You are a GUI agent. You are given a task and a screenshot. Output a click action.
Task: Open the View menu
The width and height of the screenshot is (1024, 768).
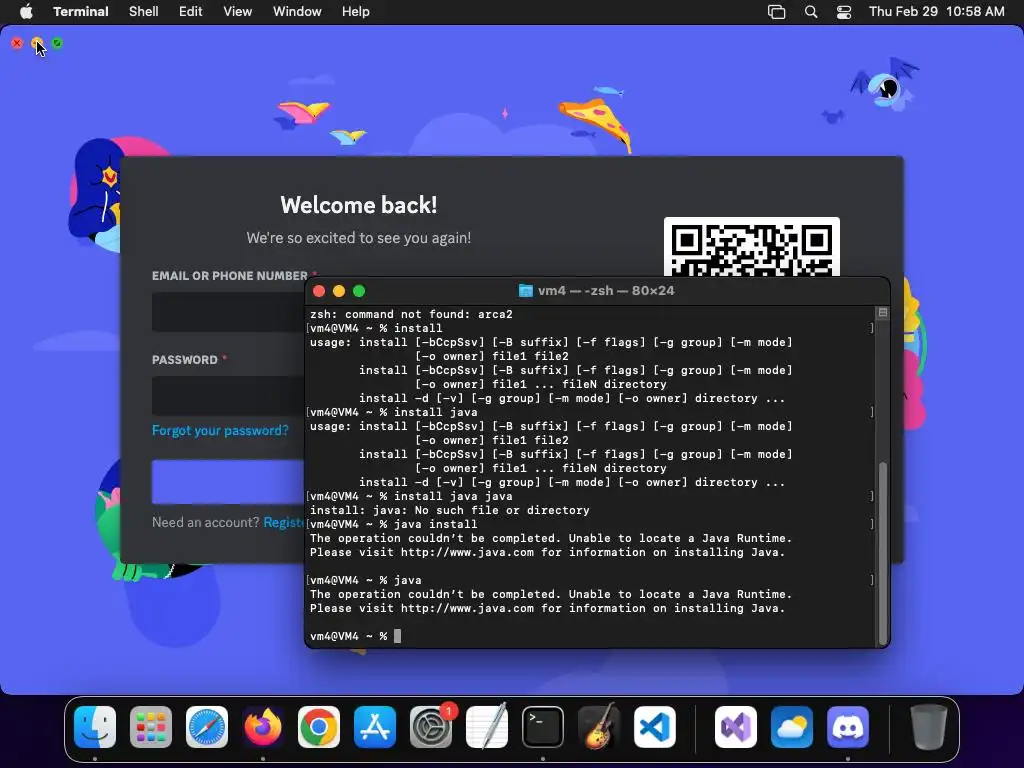(238, 12)
